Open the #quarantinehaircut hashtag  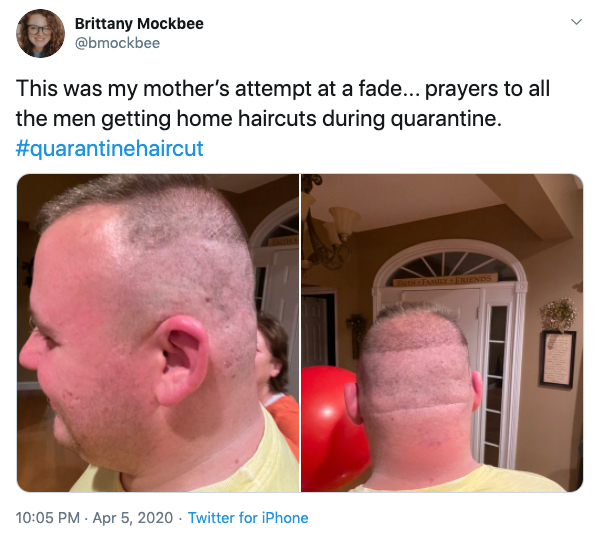pos(109,148)
